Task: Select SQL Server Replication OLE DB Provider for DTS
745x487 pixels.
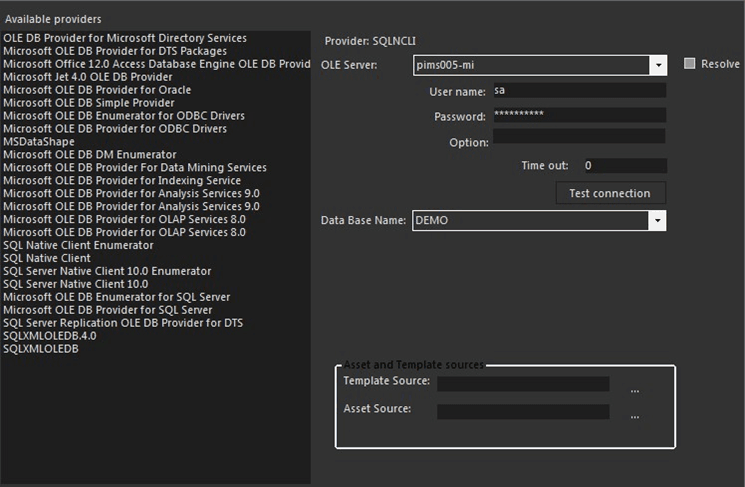Action: [x=123, y=323]
